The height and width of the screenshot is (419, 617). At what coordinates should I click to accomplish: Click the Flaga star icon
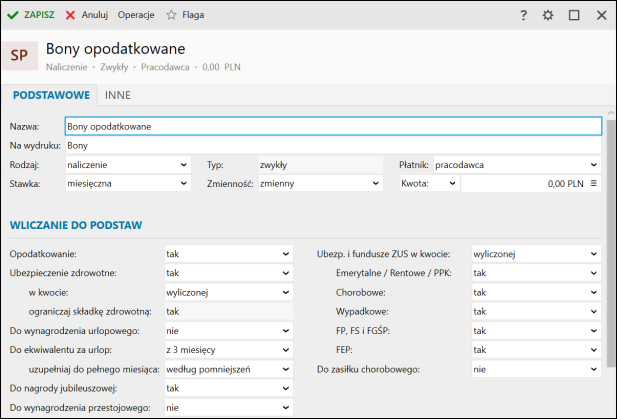tap(171, 15)
